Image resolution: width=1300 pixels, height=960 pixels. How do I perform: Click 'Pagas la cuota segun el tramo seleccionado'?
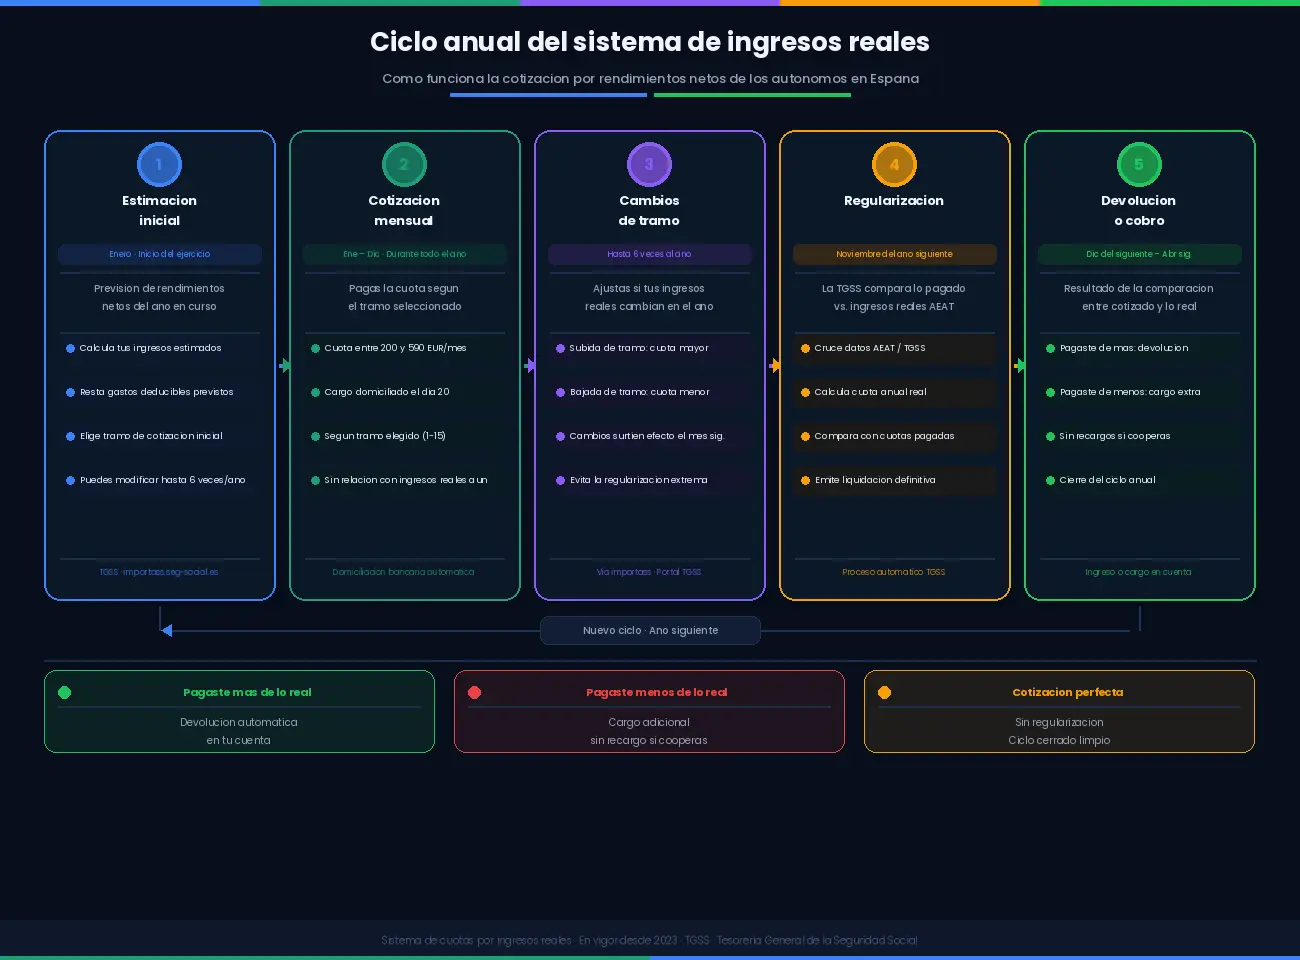pyautogui.click(x=404, y=297)
